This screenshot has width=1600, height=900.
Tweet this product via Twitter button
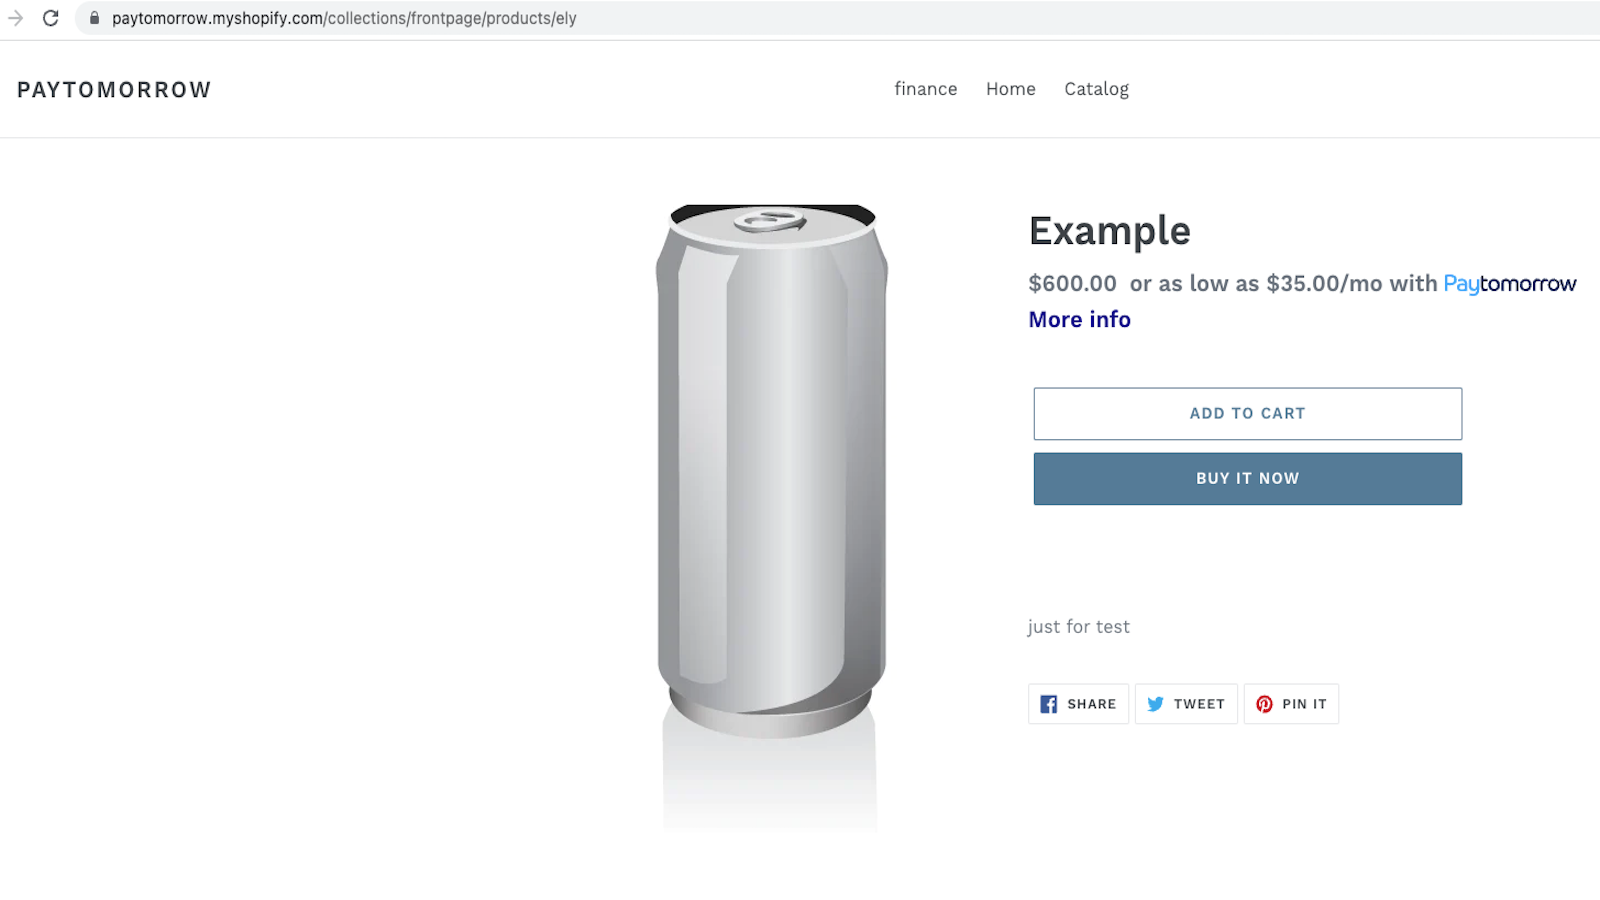tap(1186, 704)
